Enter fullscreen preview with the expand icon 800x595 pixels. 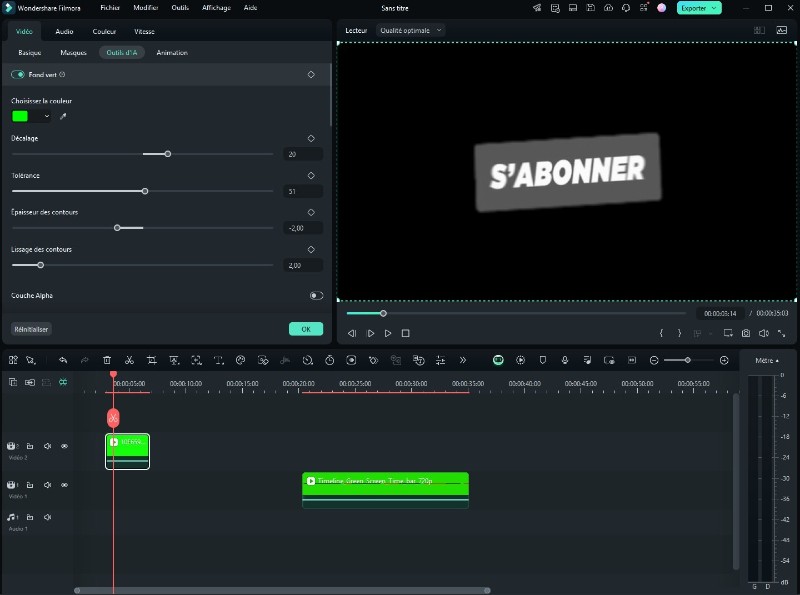(782, 333)
